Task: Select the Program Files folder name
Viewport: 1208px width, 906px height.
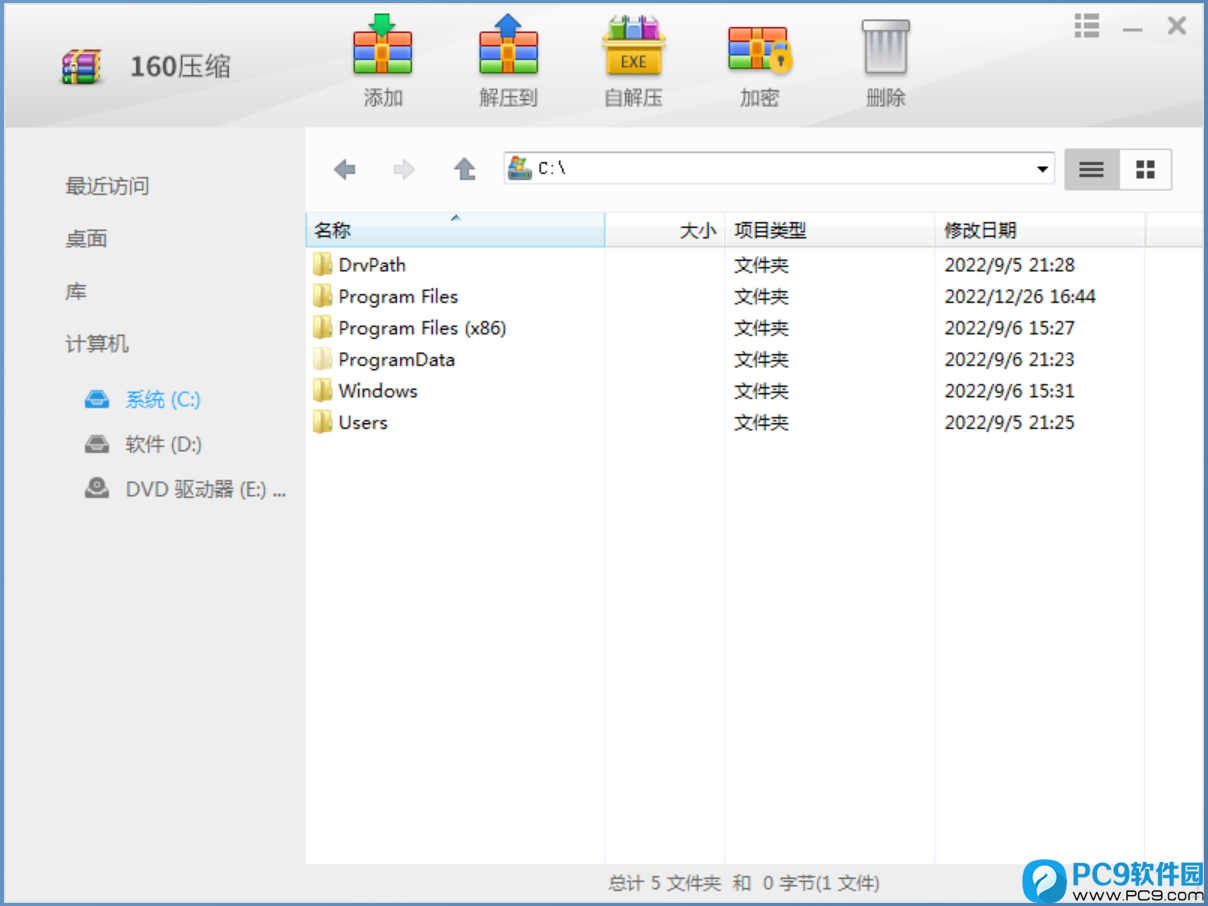Action: coord(398,297)
